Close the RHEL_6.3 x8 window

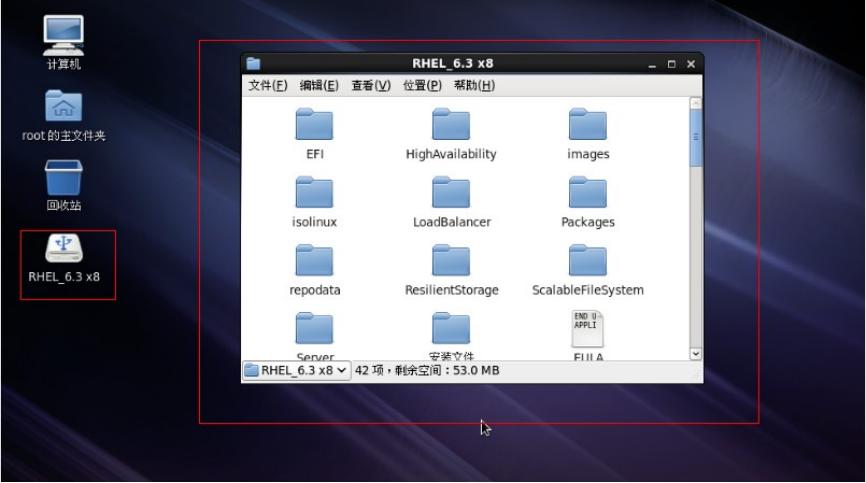pyautogui.click(x=691, y=65)
